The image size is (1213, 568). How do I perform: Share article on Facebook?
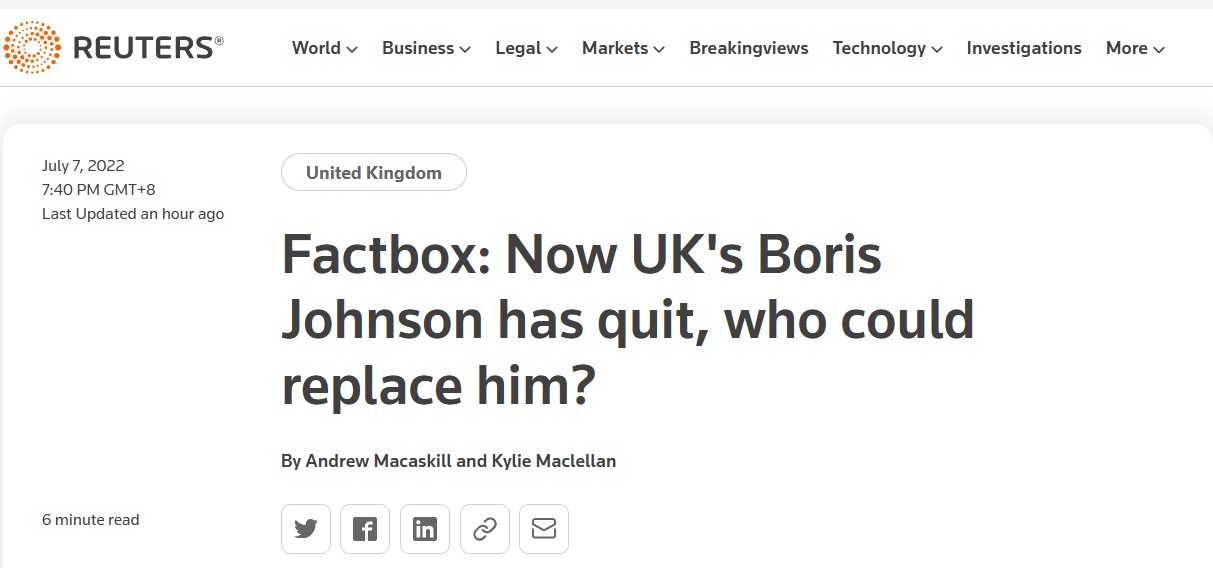coord(365,529)
